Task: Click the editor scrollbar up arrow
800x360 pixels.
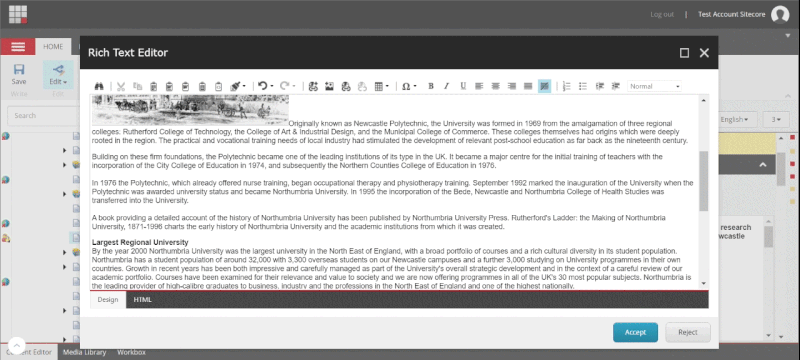Action: click(704, 100)
